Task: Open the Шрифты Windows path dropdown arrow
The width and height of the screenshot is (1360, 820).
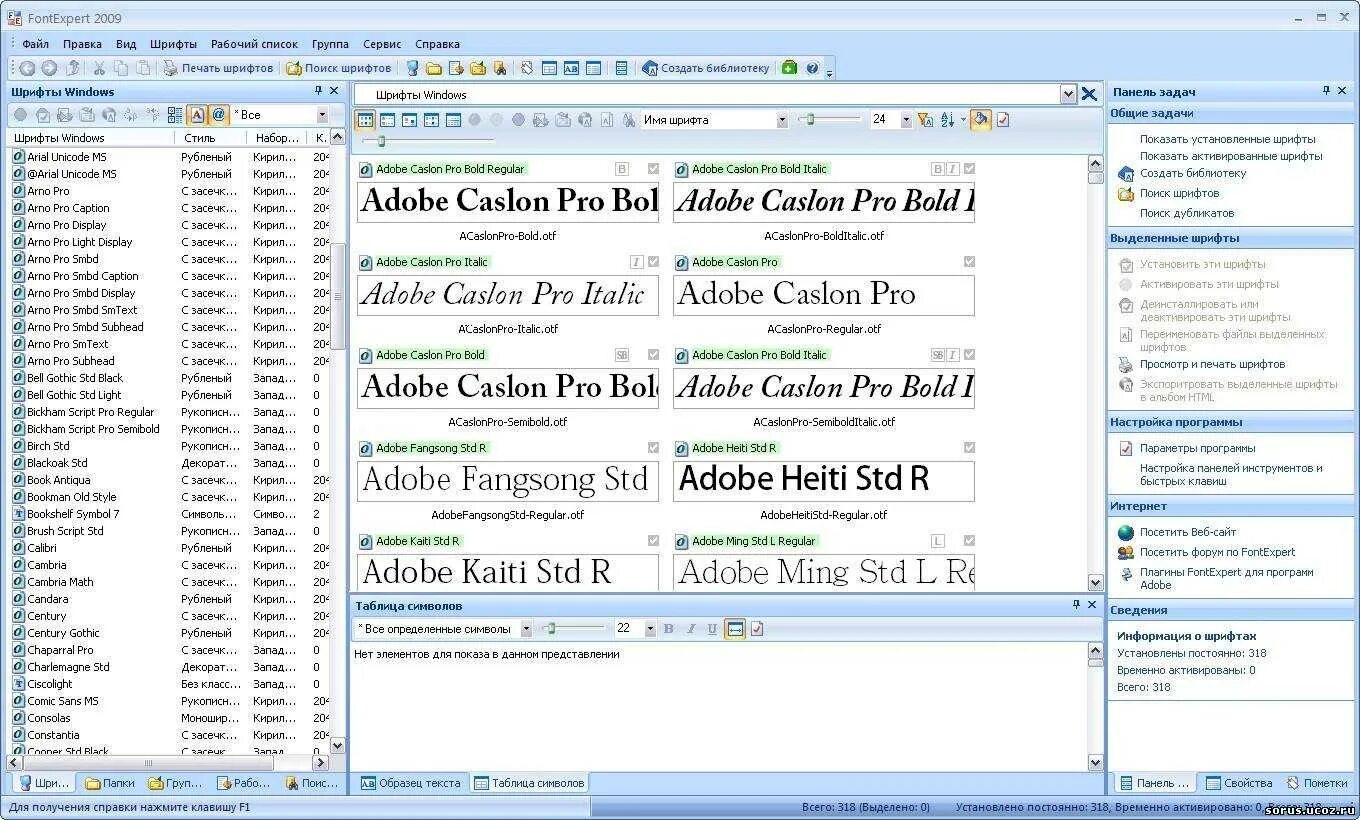Action: tap(1068, 94)
